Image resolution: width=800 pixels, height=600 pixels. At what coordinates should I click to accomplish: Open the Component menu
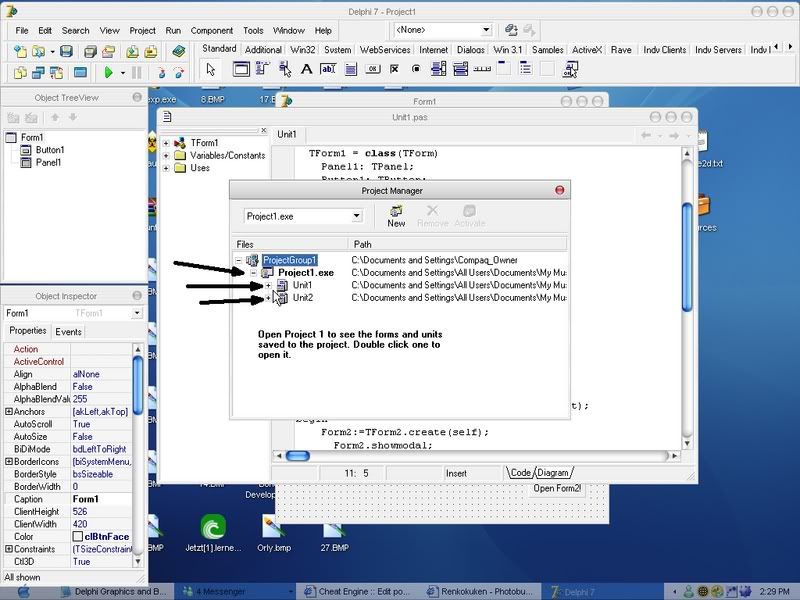click(211, 31)
